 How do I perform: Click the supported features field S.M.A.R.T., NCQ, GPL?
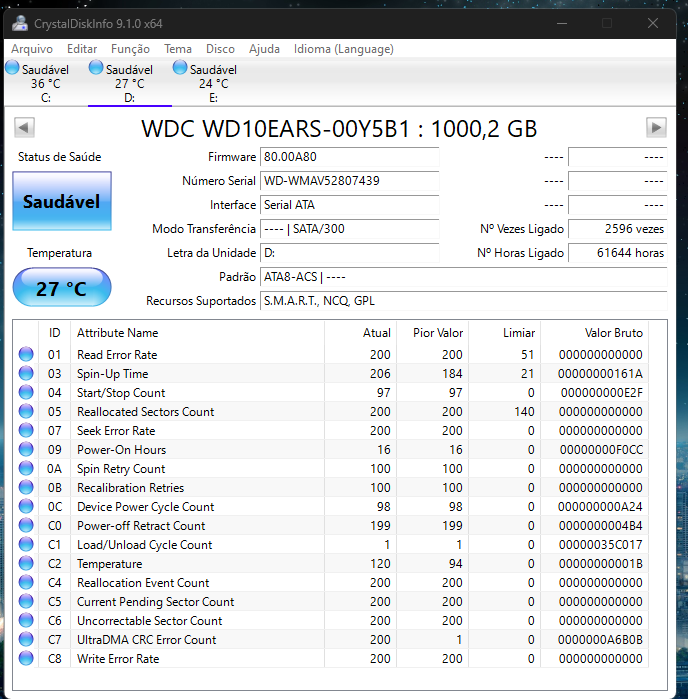[x=464, y=301]
